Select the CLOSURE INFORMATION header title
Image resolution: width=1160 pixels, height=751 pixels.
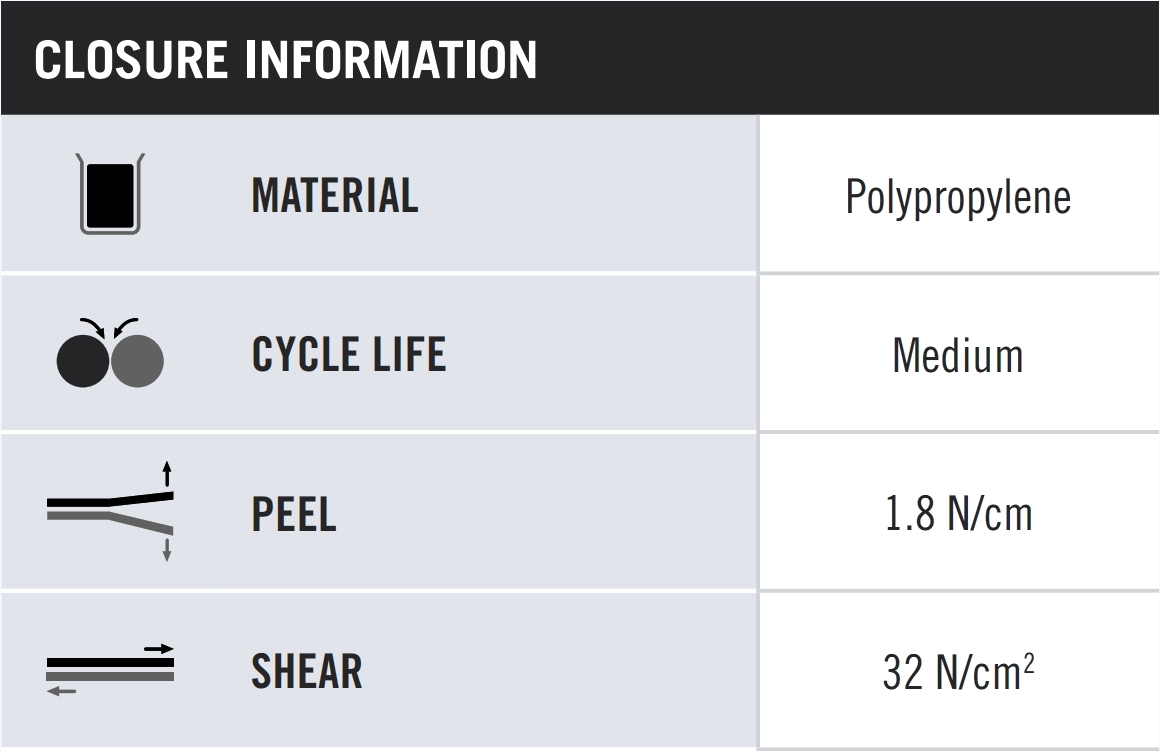point(286,60)
